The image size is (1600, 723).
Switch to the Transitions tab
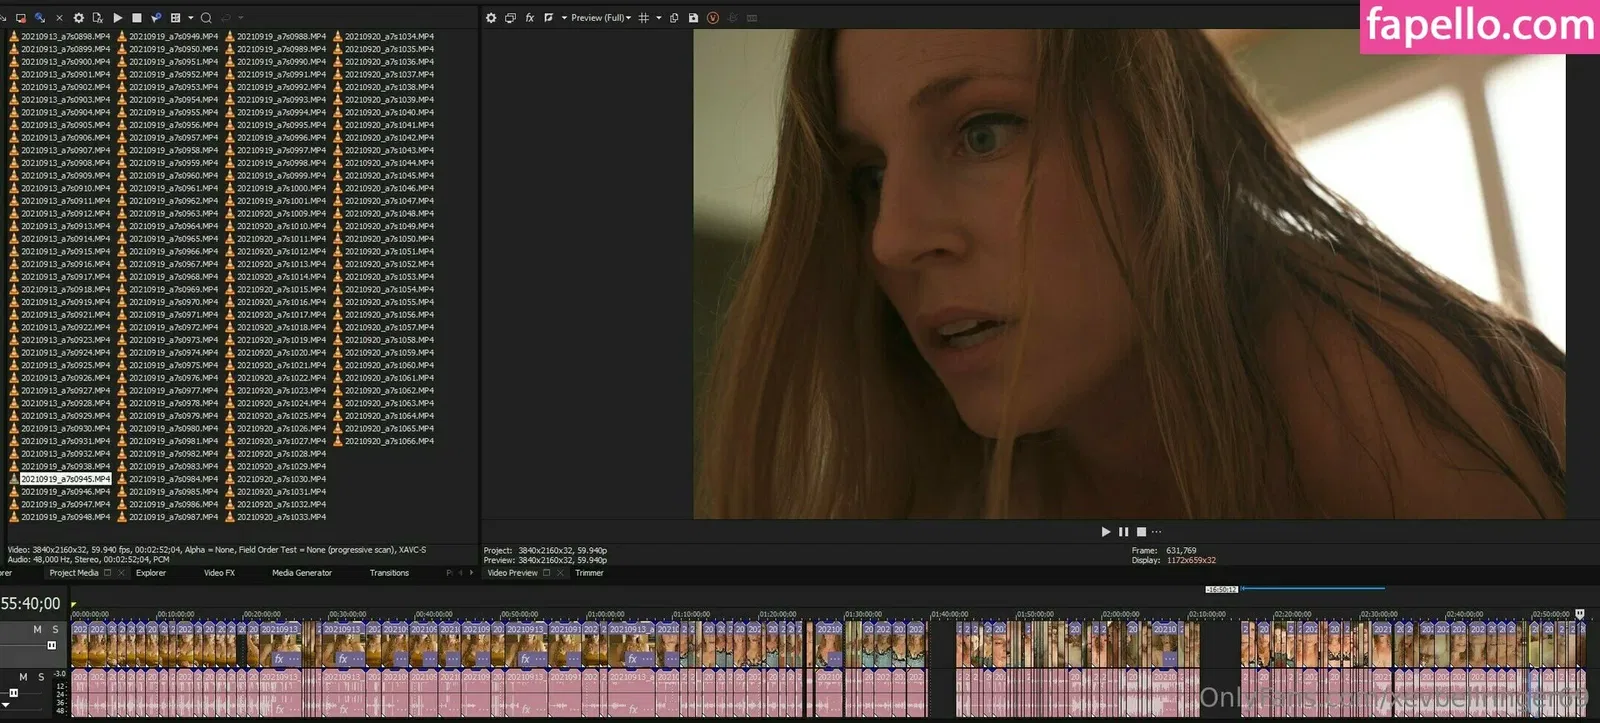pyautogui.click(x=389, y=573)
